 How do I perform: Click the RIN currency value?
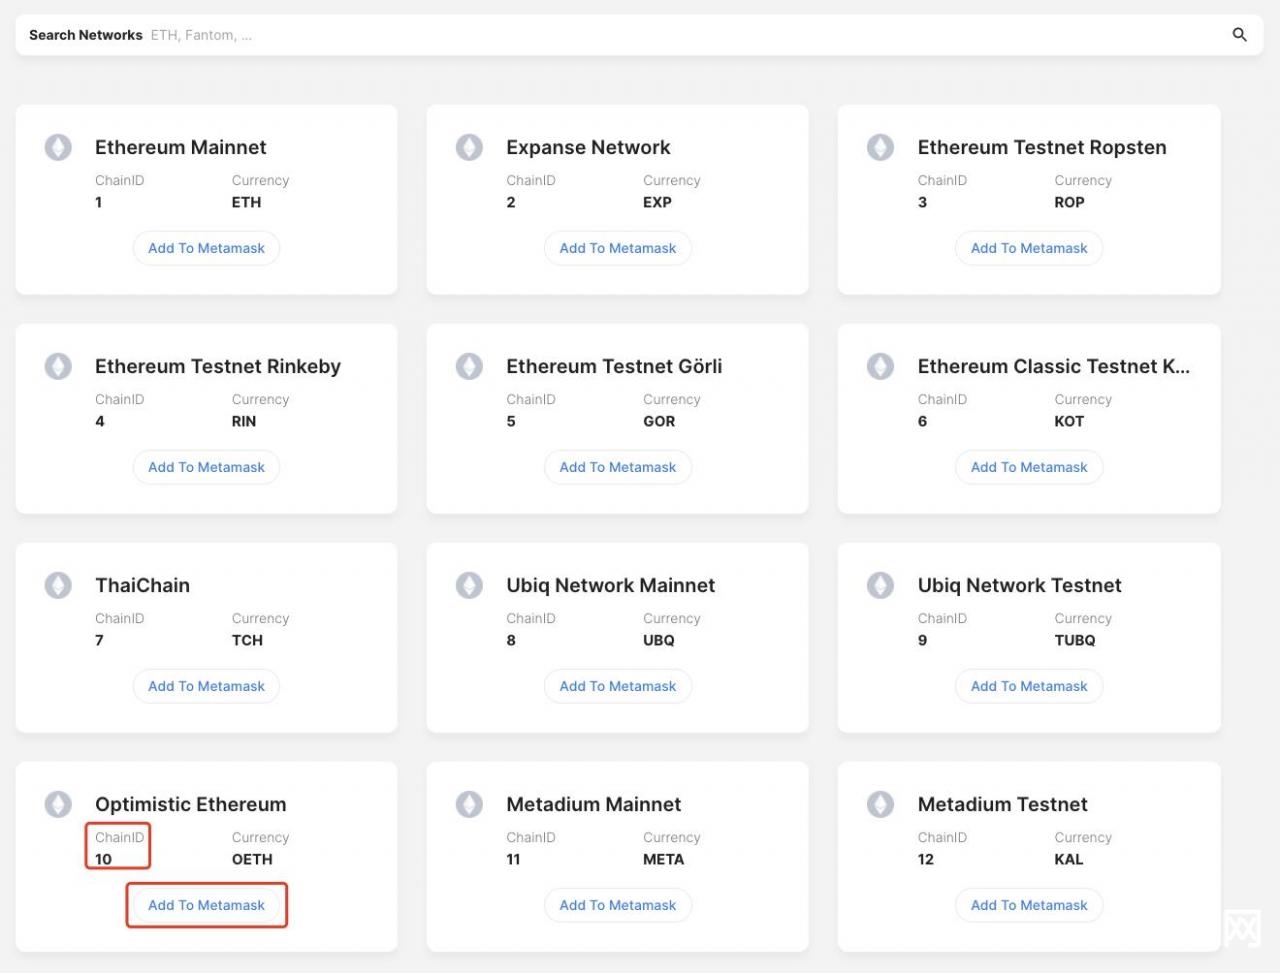pos(244,421)
